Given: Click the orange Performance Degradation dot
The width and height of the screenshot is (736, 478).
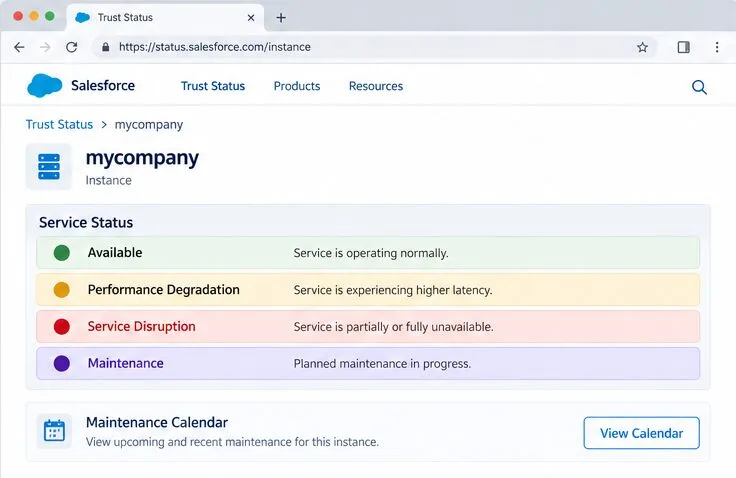Looking at the screenshot, I should [61, 290].
